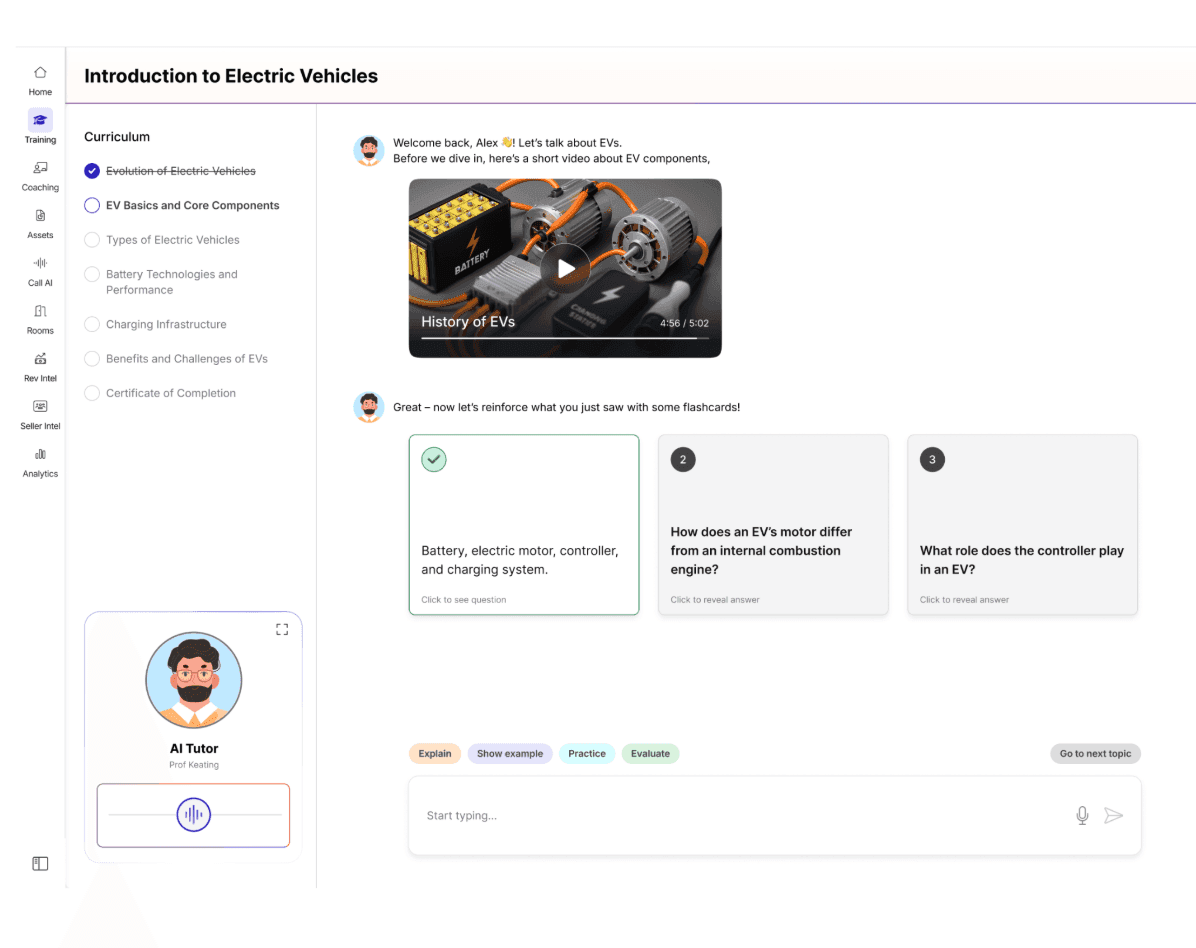Select EV Basics and Core Components circle
Screen dimensions: 1196x948
click(x=92, y=206)
